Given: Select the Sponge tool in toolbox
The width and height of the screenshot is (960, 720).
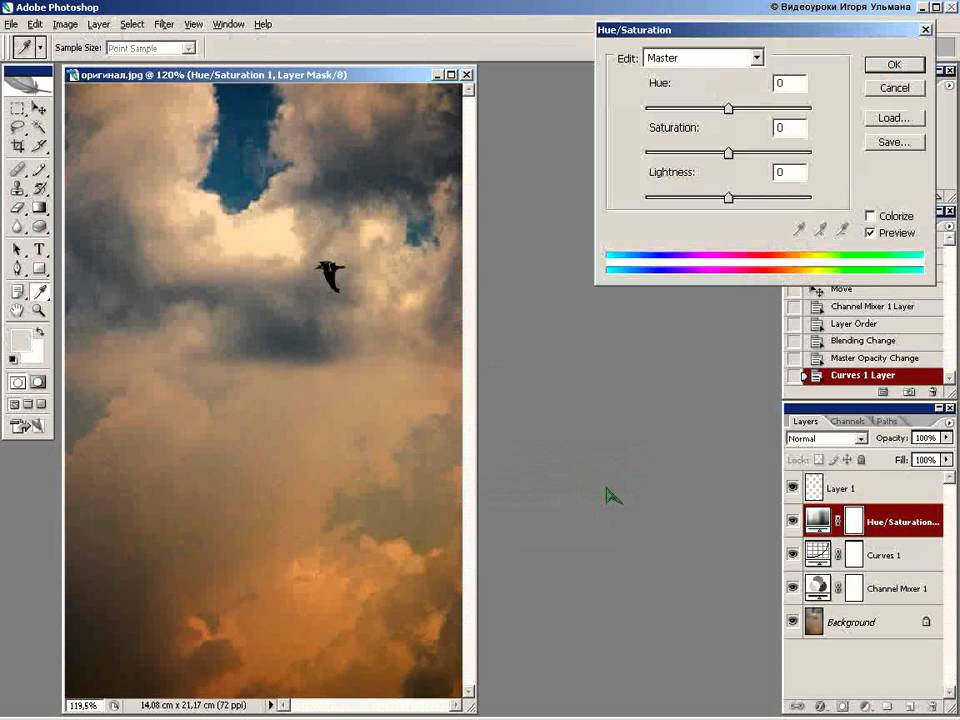Looking at the screenshot, I should point(39,227).
